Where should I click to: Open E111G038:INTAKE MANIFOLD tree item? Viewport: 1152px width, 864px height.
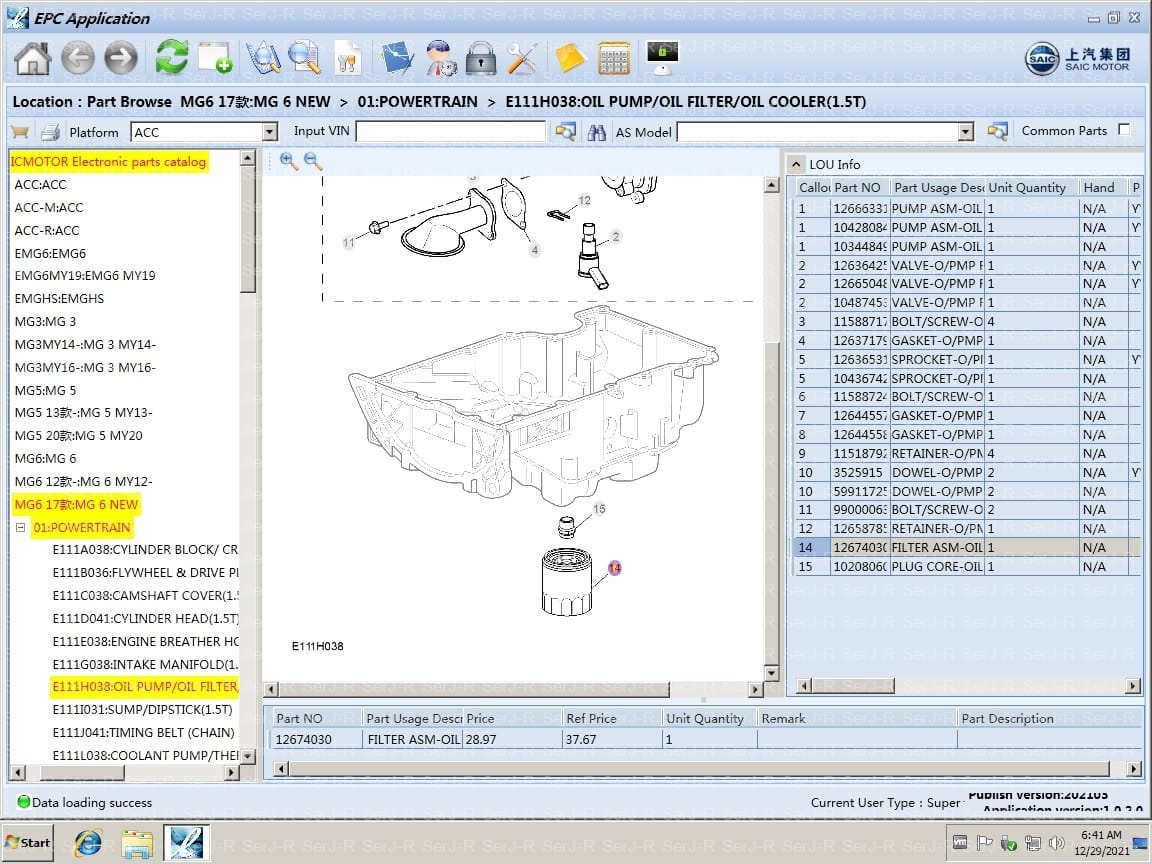145,664
